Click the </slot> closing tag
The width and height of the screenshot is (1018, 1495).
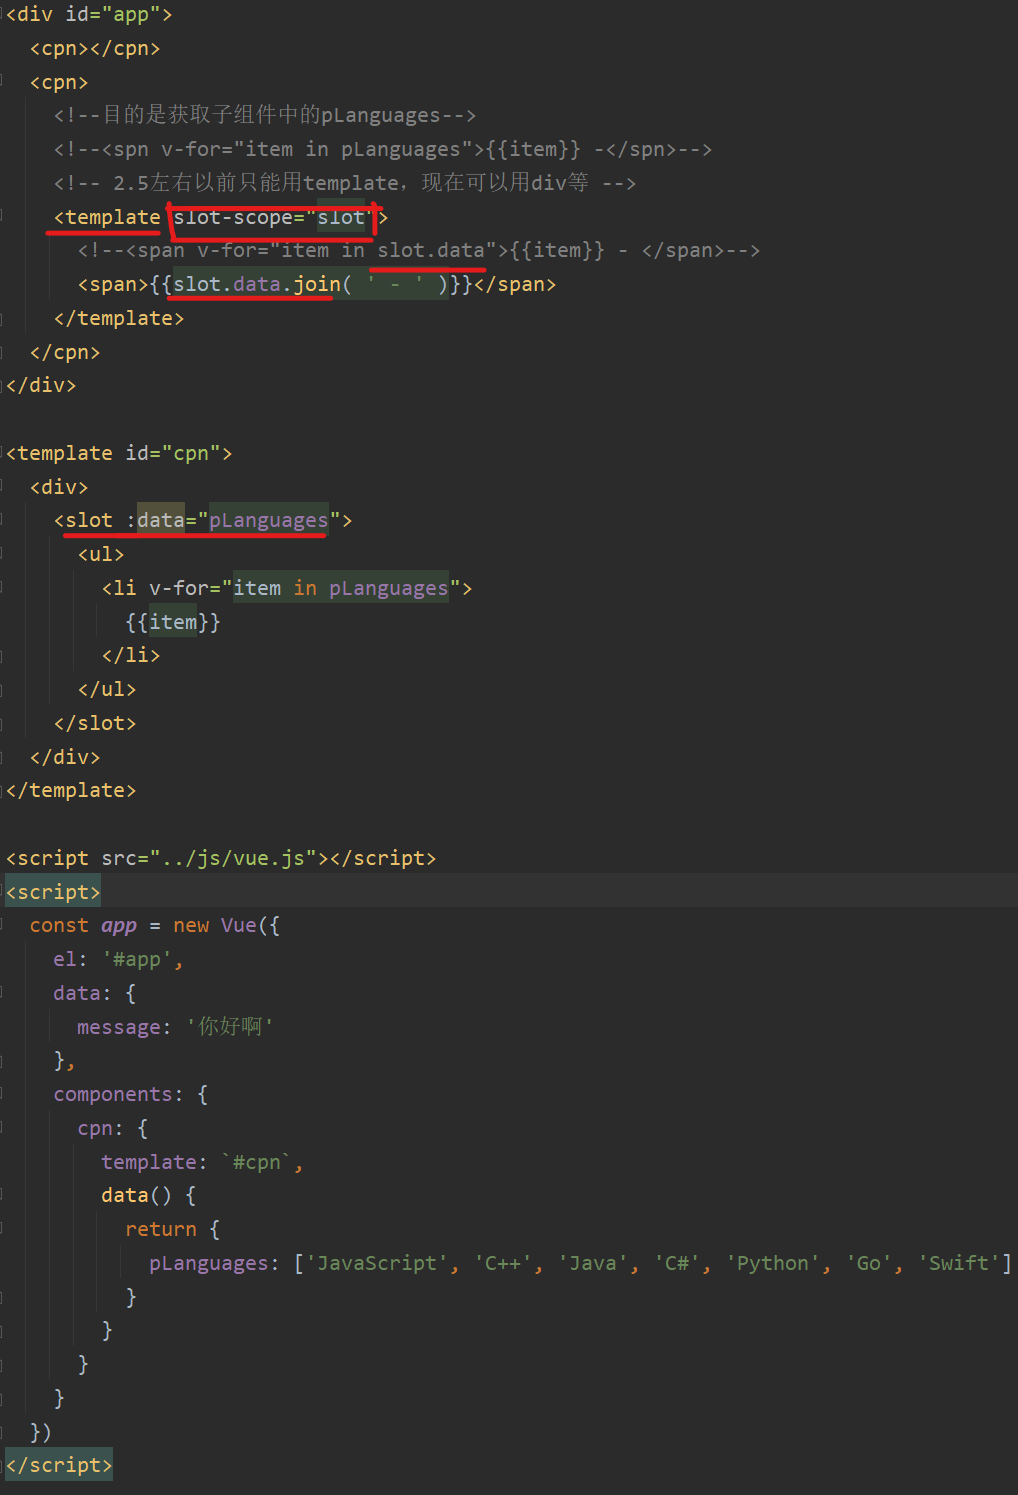95,724
